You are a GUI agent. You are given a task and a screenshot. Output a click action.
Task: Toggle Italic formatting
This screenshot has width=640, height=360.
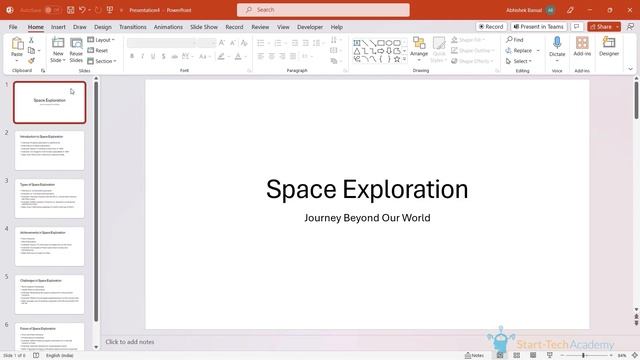[x=142, y=56]
